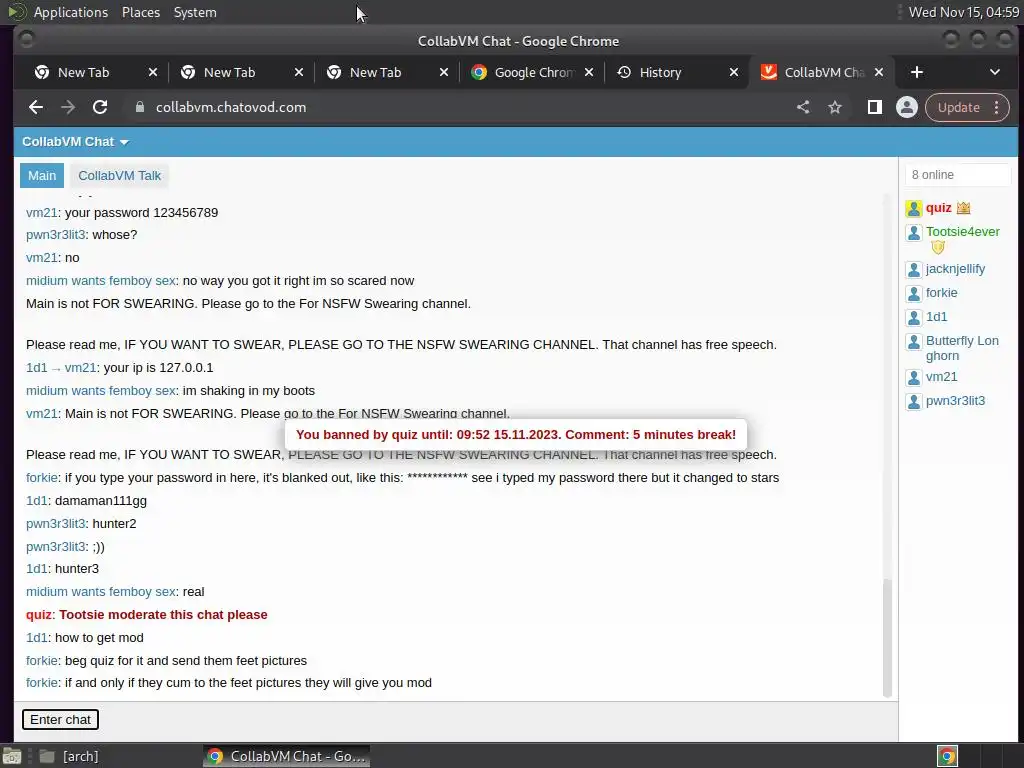The height and width of the screenshot is (768, 1024).
Task: Close the CollabVM Chat tab
Action: point(879,72)
